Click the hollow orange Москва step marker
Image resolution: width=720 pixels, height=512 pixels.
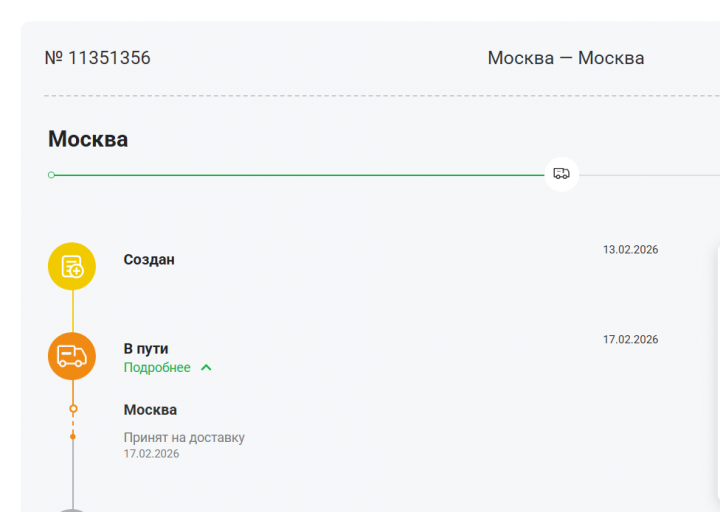click(x=73, y=409)
